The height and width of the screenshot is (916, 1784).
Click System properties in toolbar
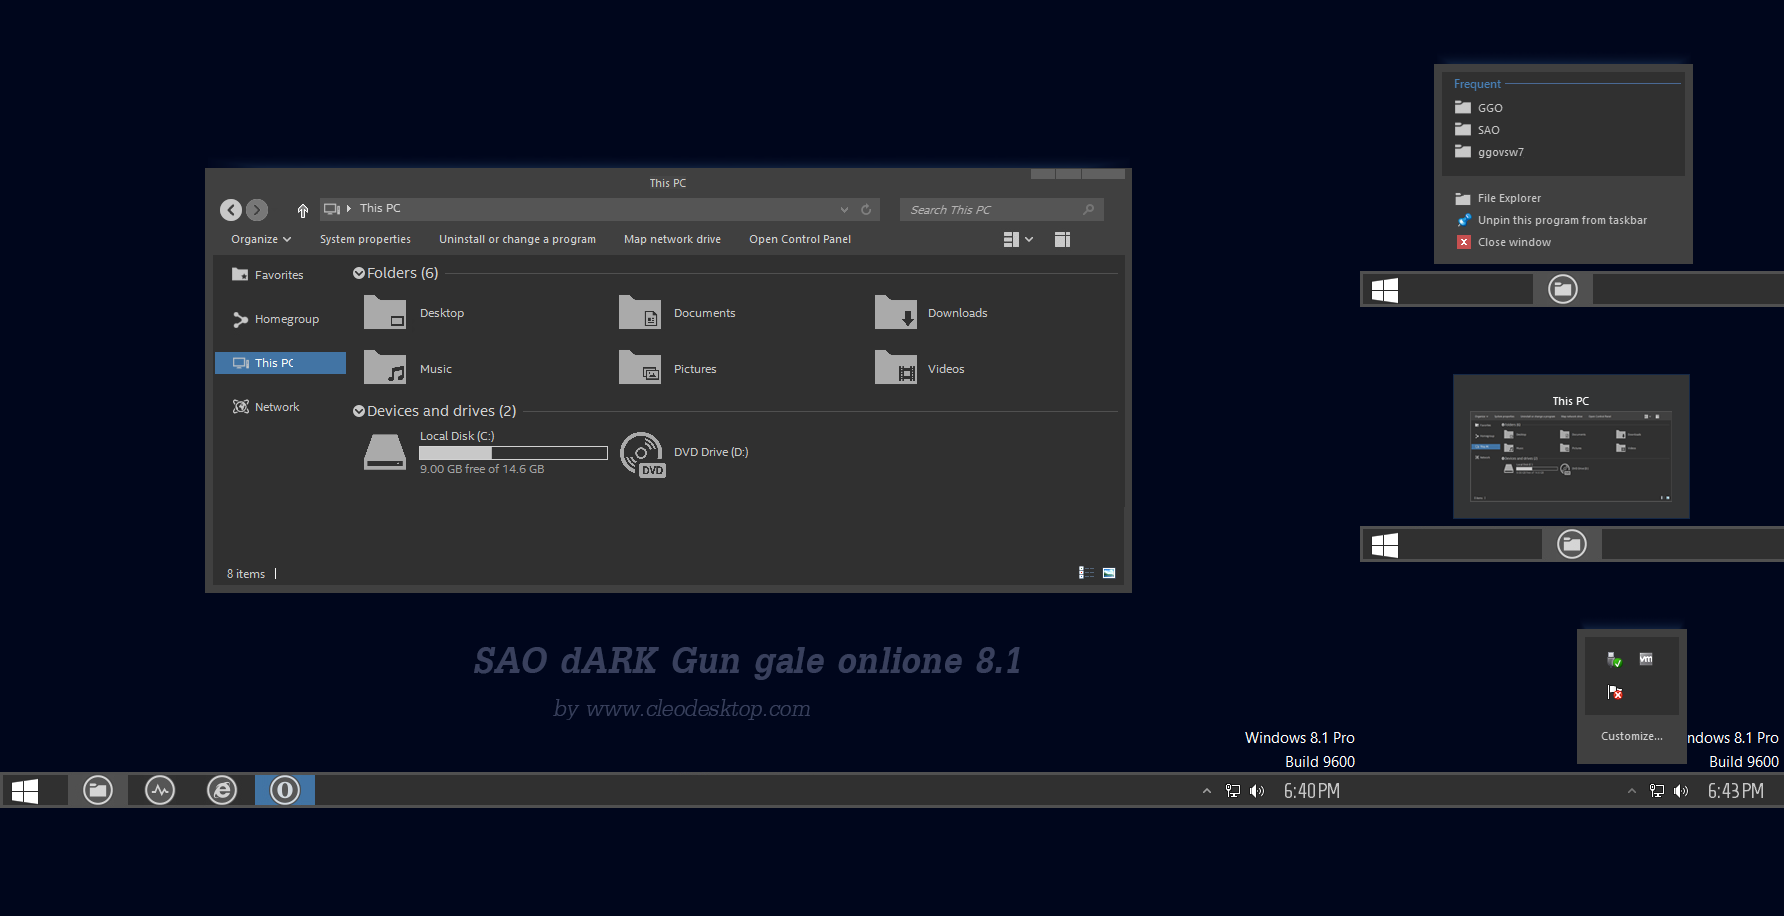click(x=365, y=239)
